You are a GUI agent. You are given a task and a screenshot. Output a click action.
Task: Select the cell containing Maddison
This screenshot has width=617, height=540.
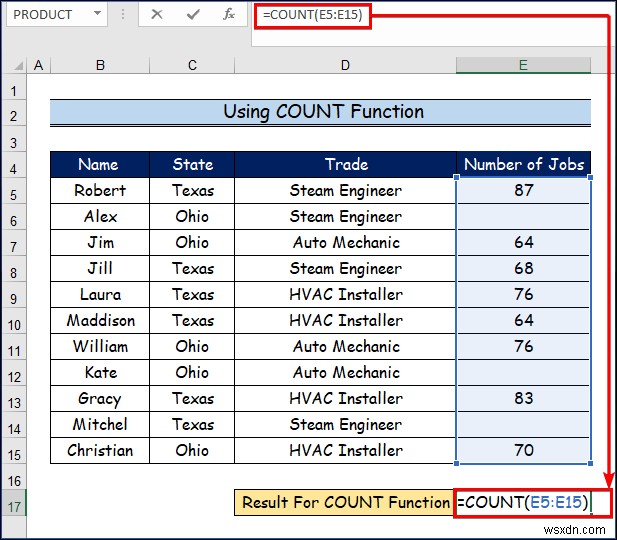100,320
